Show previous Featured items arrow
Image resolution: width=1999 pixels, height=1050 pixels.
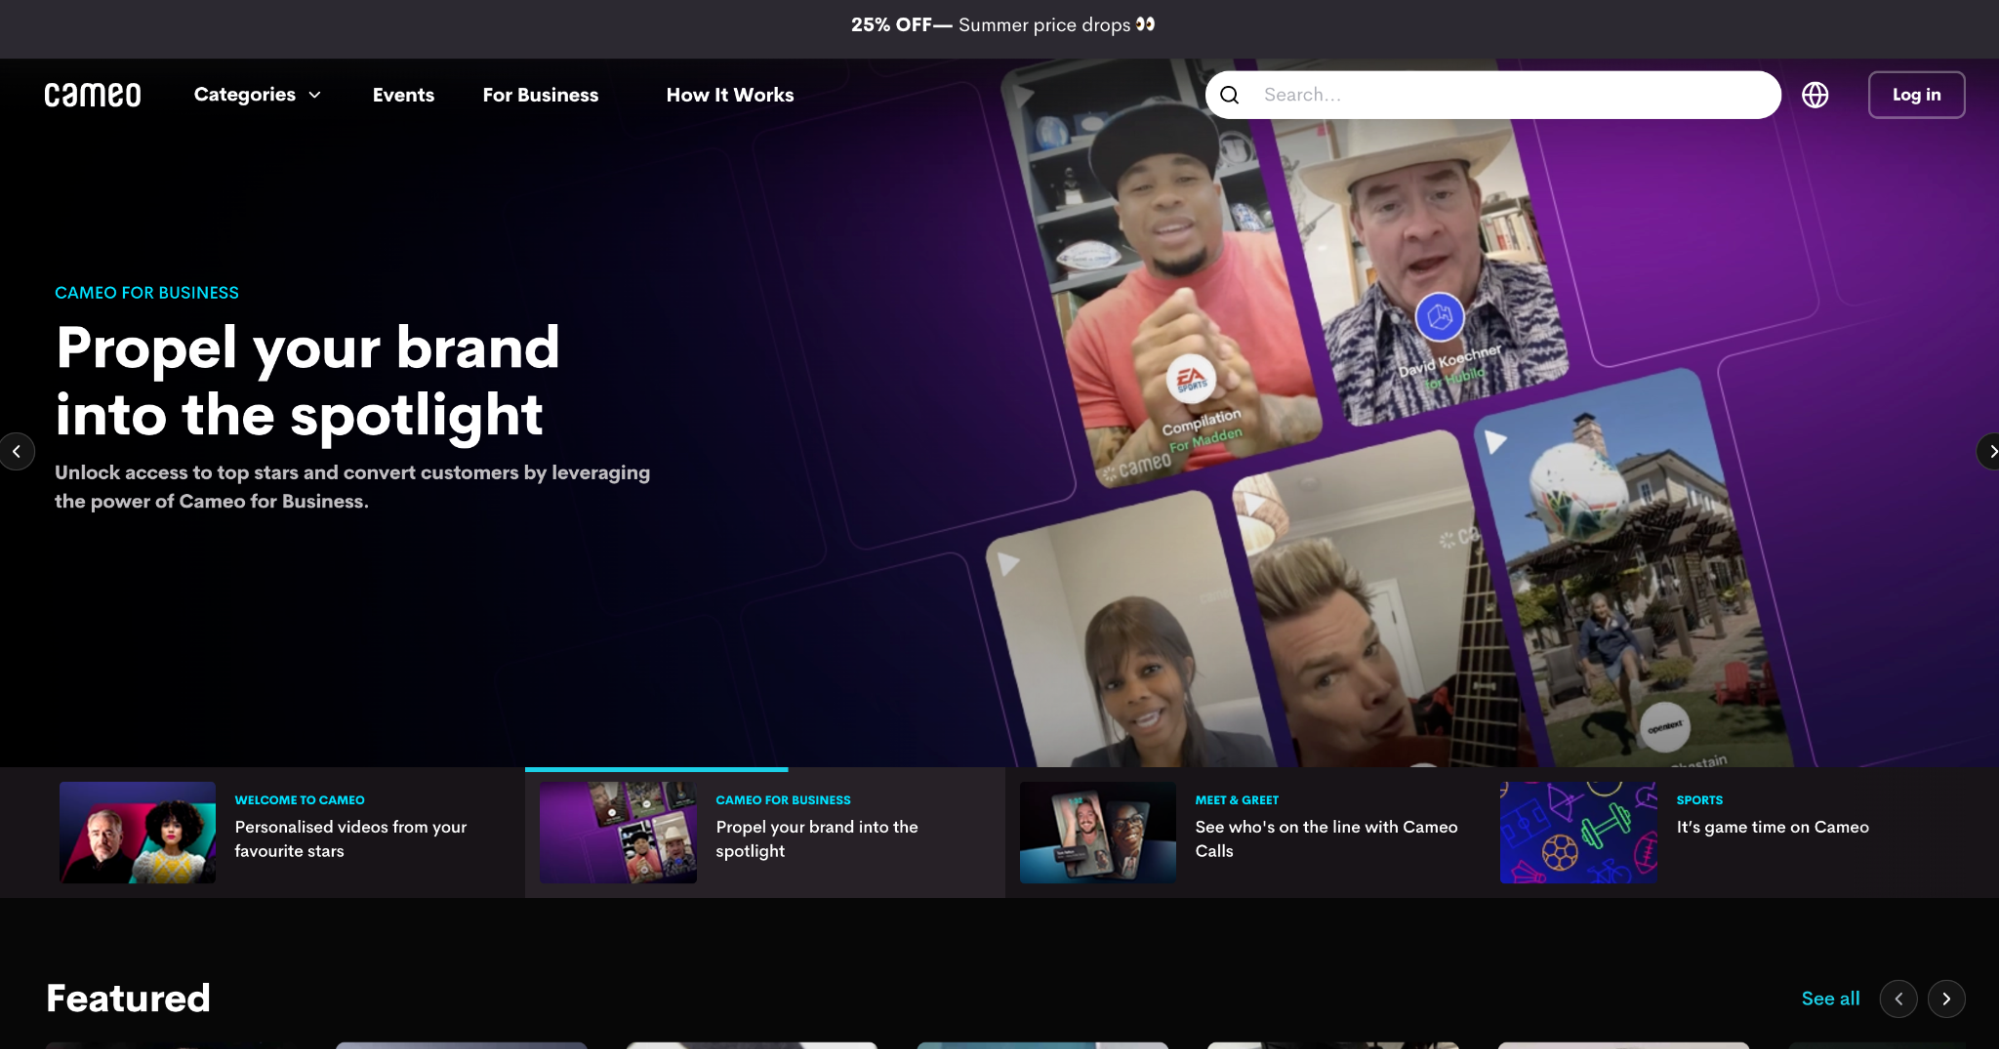[x=1898, y=999]
